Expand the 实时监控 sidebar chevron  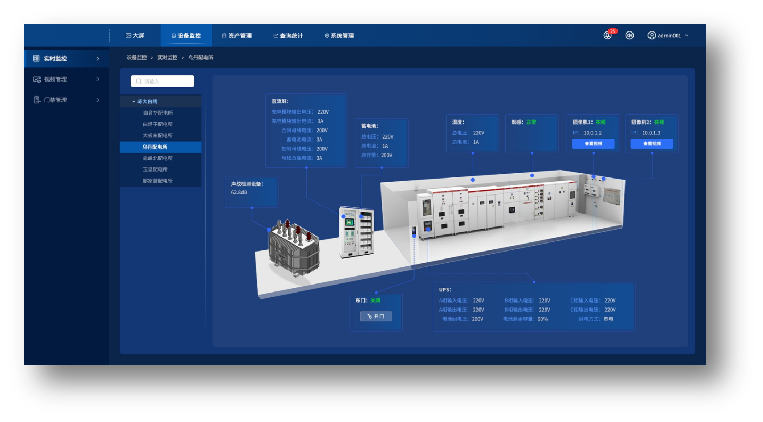point(98,59)
